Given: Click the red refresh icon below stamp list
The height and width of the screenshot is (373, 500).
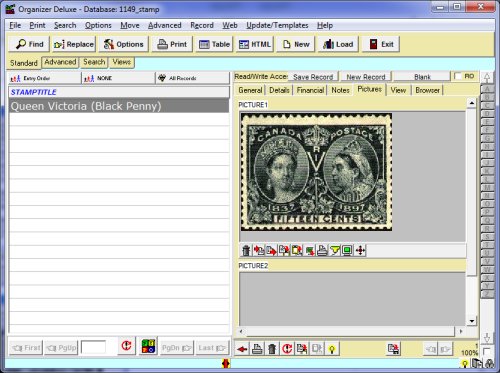Looking at the screenshot, I should coord(126,346).
